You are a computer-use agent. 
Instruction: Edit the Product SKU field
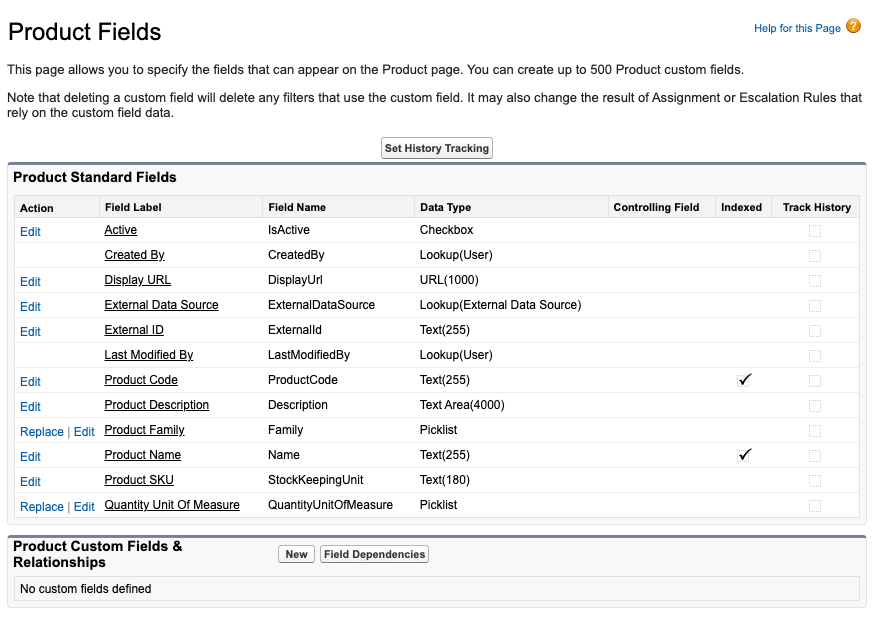[x=30, y=481]
